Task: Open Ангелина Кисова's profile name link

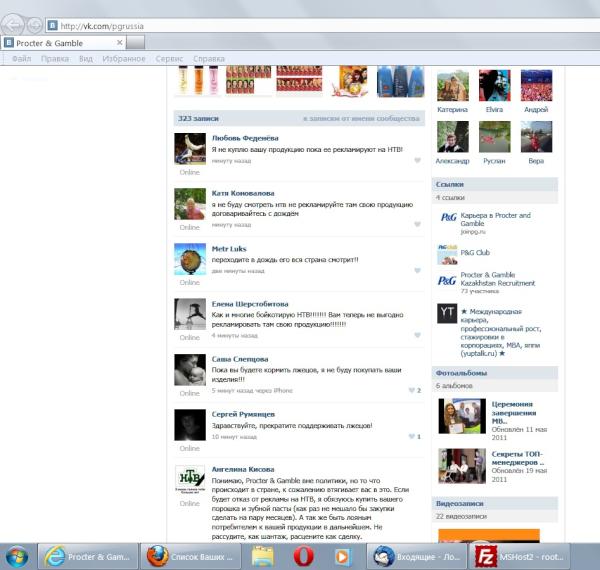Action: tap(243, 469)
